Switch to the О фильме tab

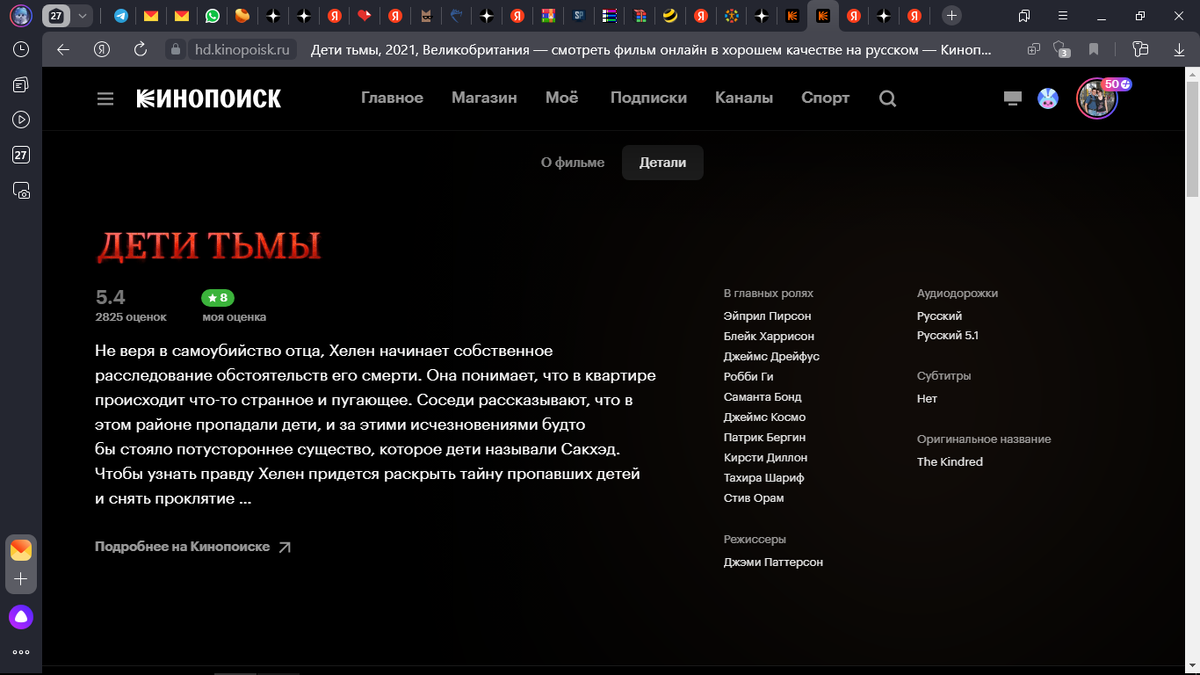coord(573,162)
